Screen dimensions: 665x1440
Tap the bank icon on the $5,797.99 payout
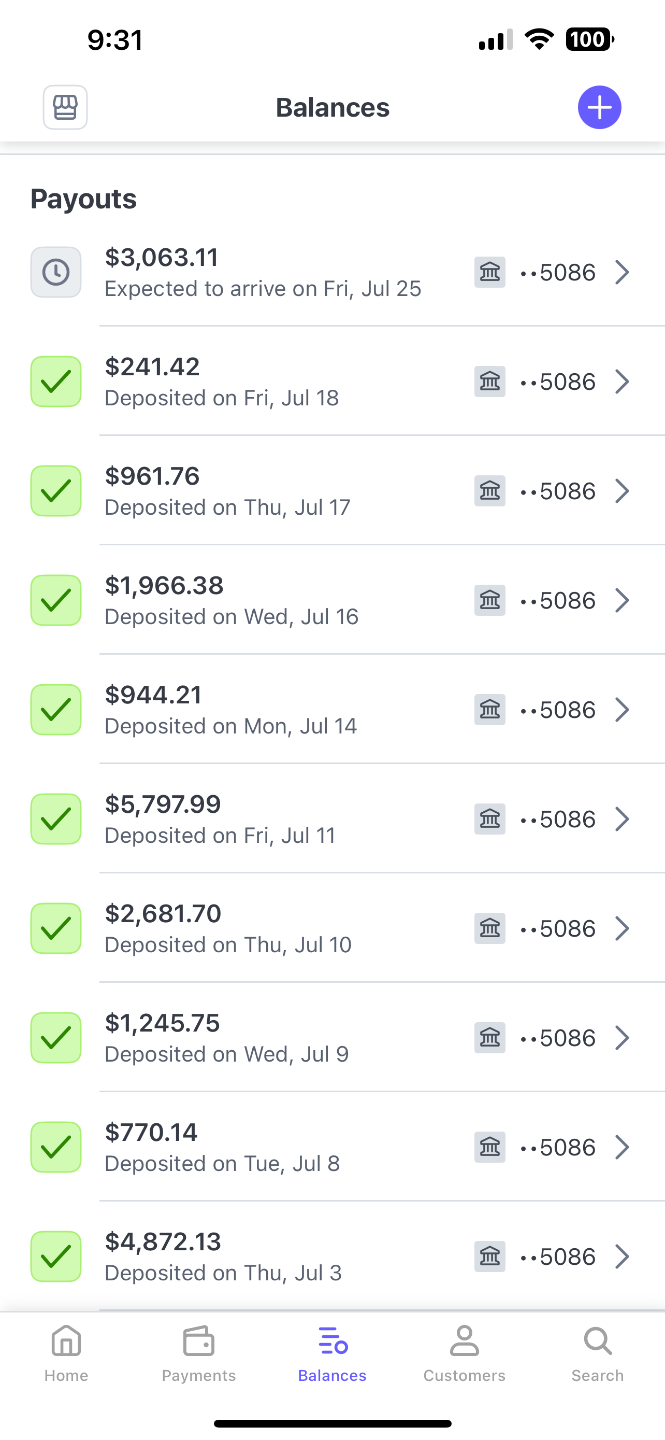coord(490,819)
